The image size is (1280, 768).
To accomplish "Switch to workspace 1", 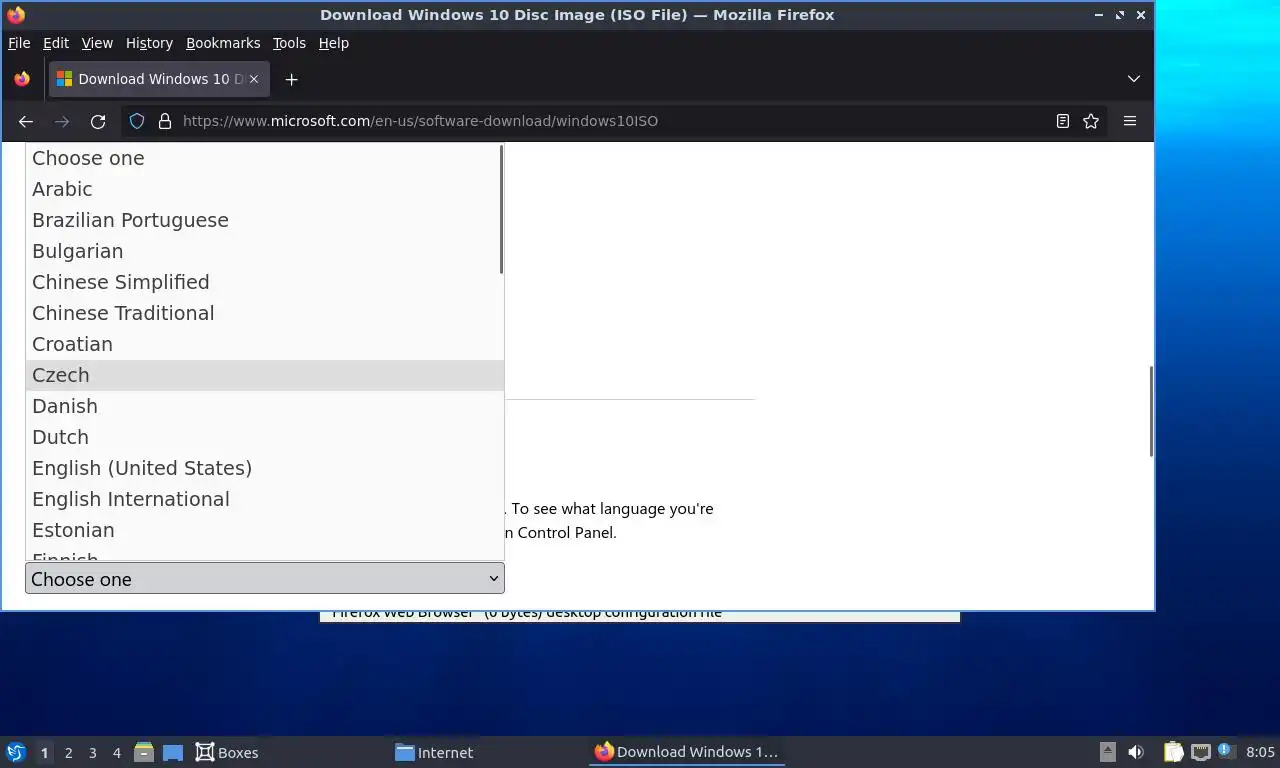I will pyautogui.click(x=44, y=753).
